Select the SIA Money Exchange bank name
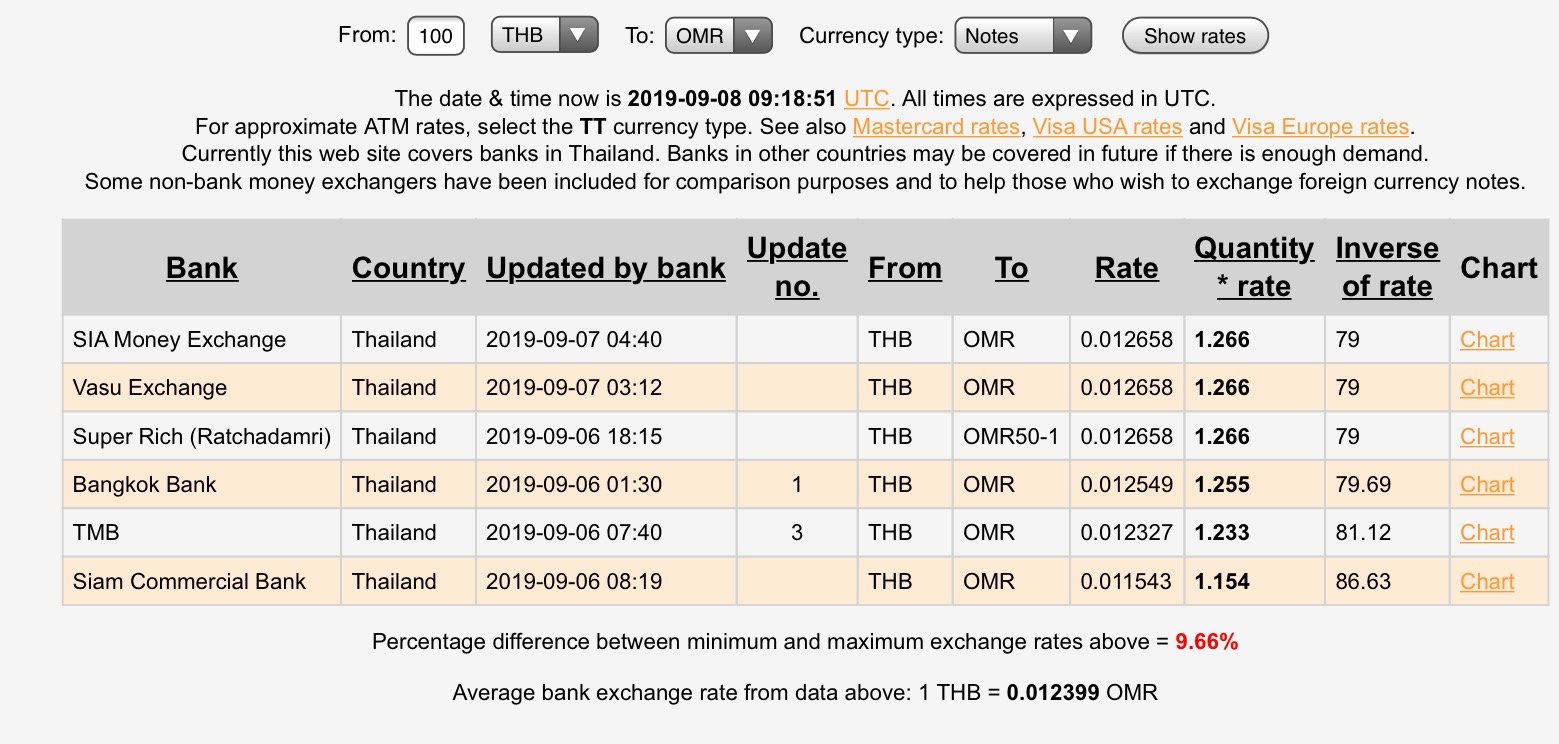Viewport: 1559px width, 744px height. (179, 339)
